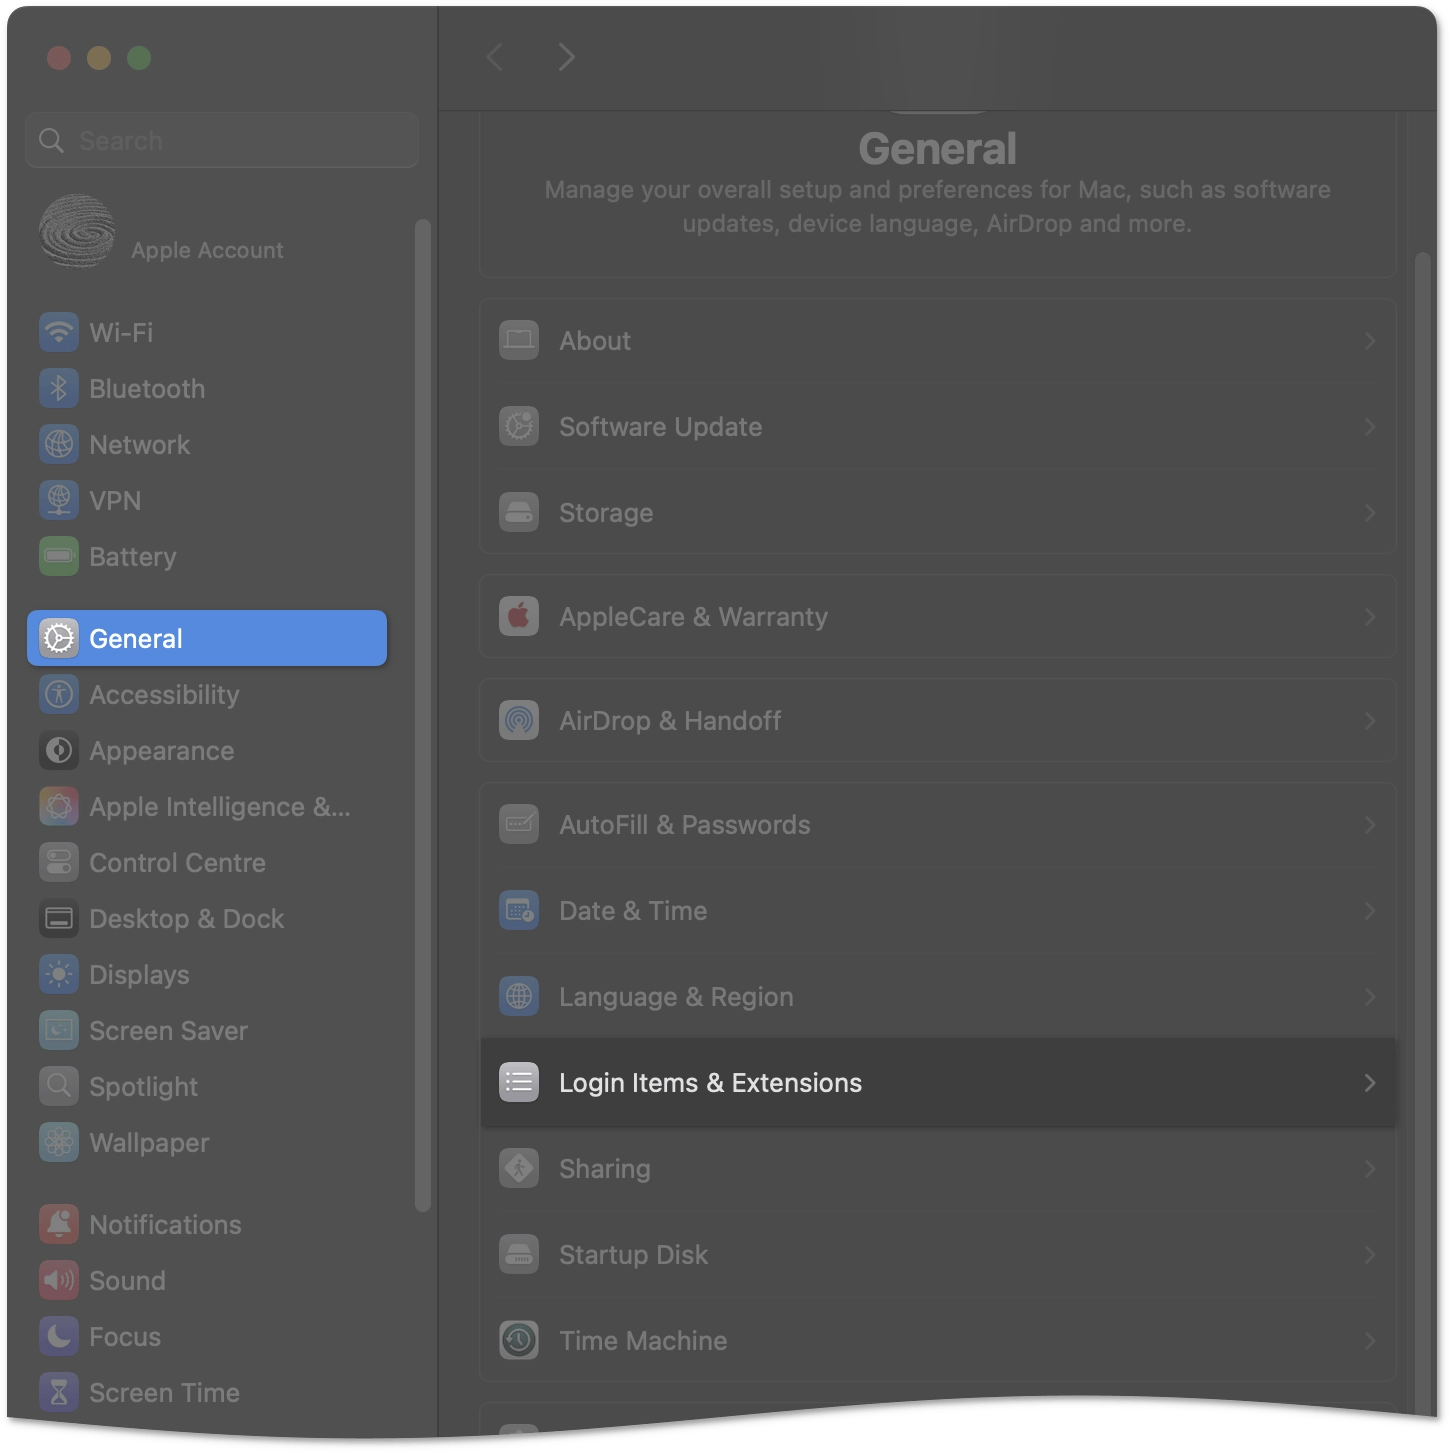
Task: Click the Spotlight magnifier icon in sidebar
Action: 59,1086
